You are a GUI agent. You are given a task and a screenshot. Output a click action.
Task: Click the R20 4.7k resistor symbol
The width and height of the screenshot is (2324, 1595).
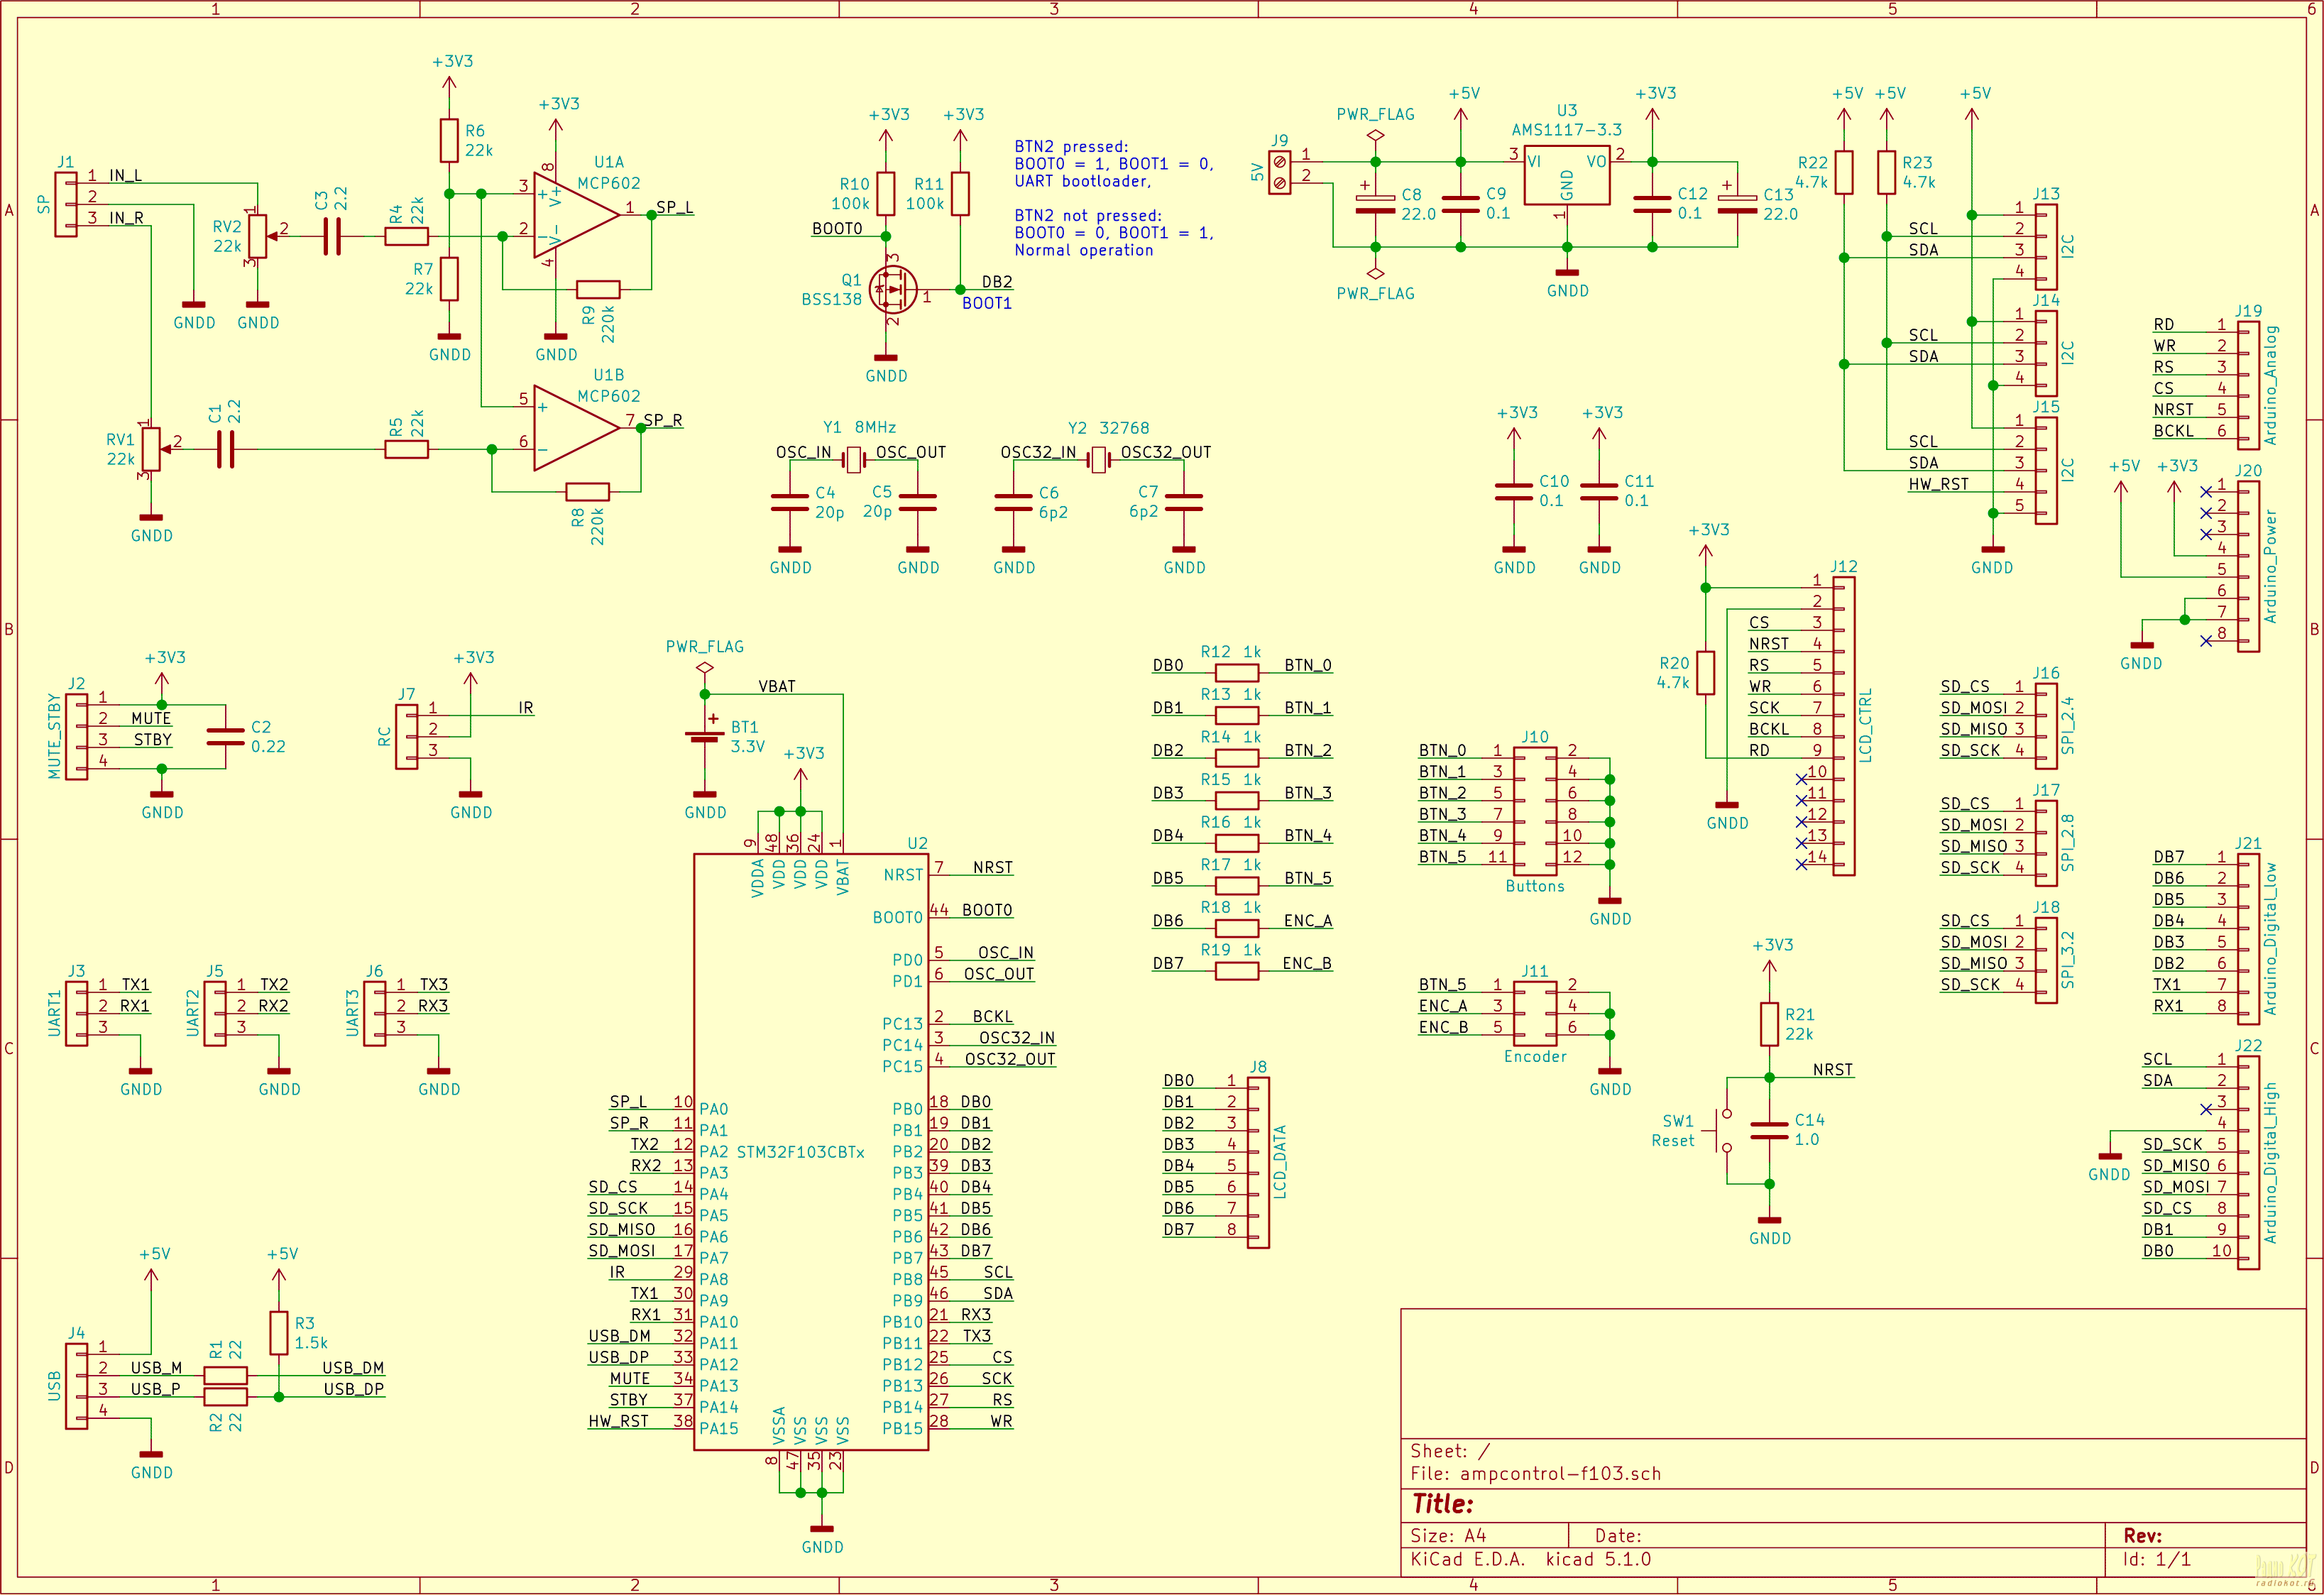1705,673
